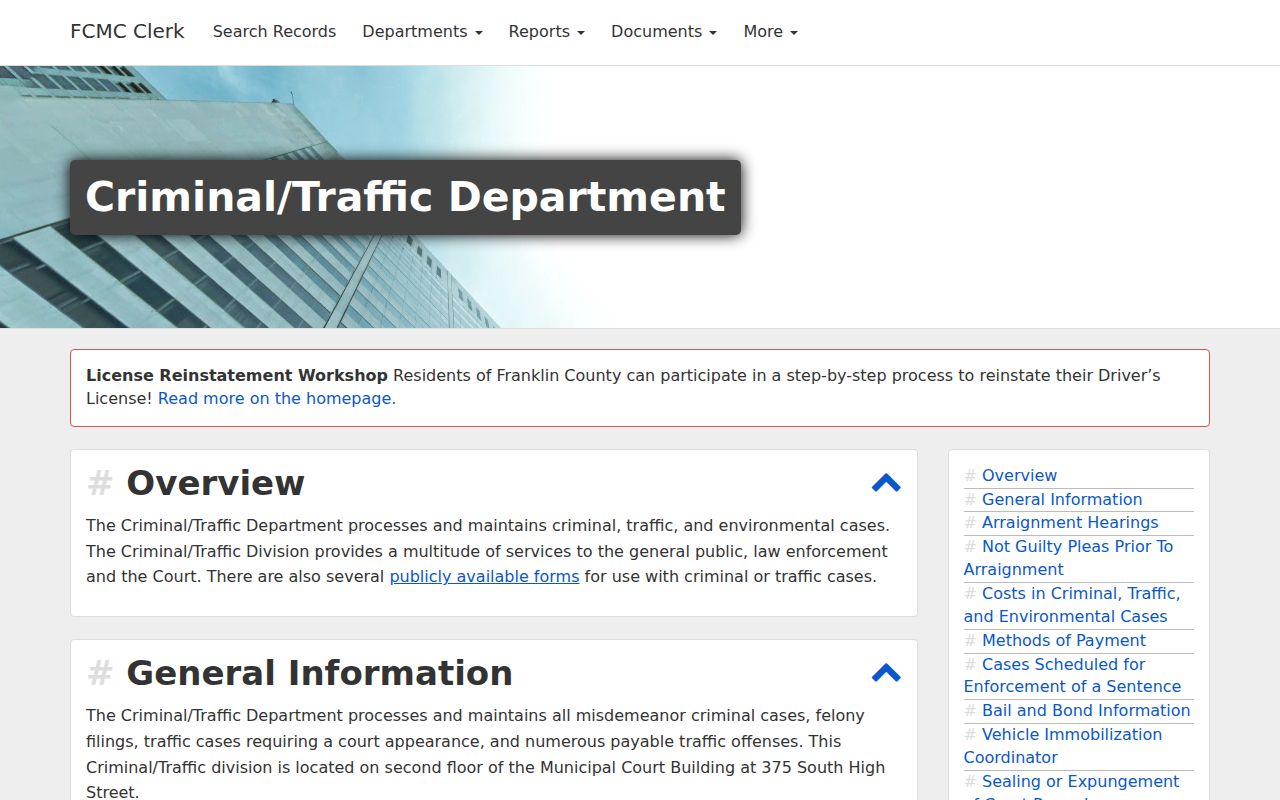Open the Reports dropdown menu
1280x800 pixels.
[x=546, y=32]
